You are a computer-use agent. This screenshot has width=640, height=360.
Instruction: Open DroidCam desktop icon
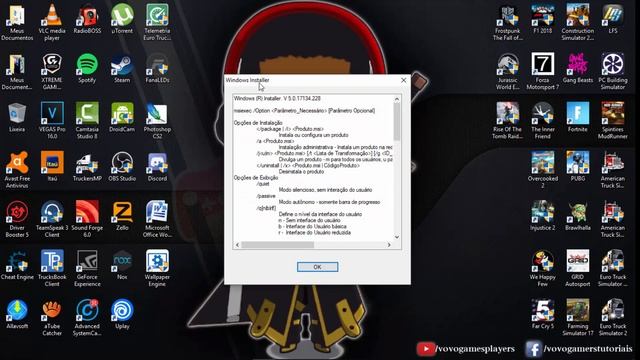tap(122, 117)
